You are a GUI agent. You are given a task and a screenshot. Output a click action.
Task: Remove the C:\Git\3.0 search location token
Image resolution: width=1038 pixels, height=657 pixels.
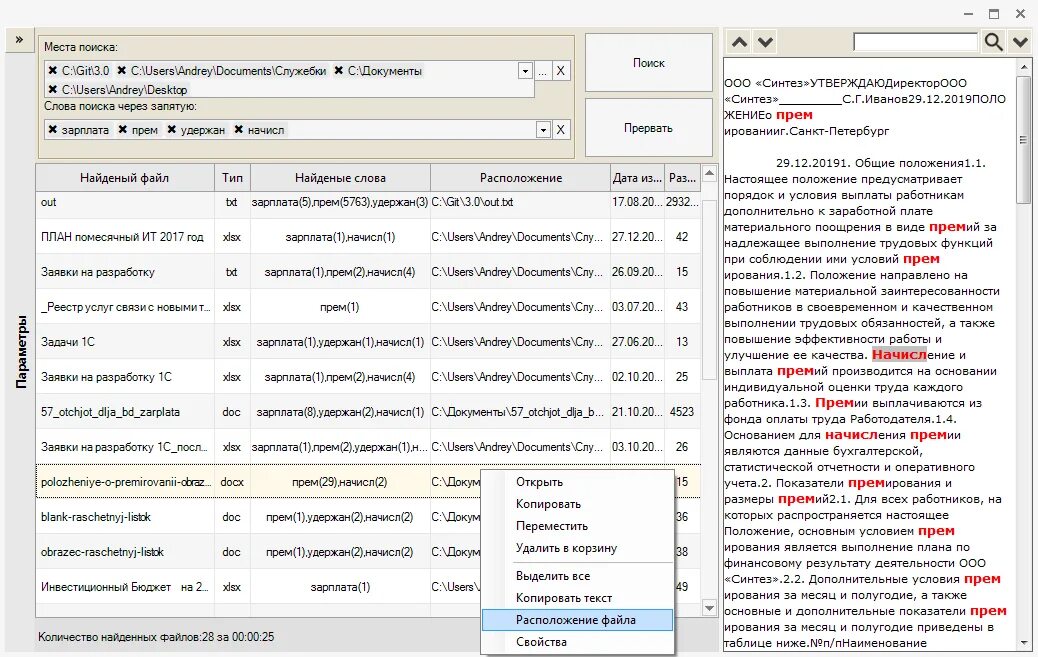pos(51,71)
